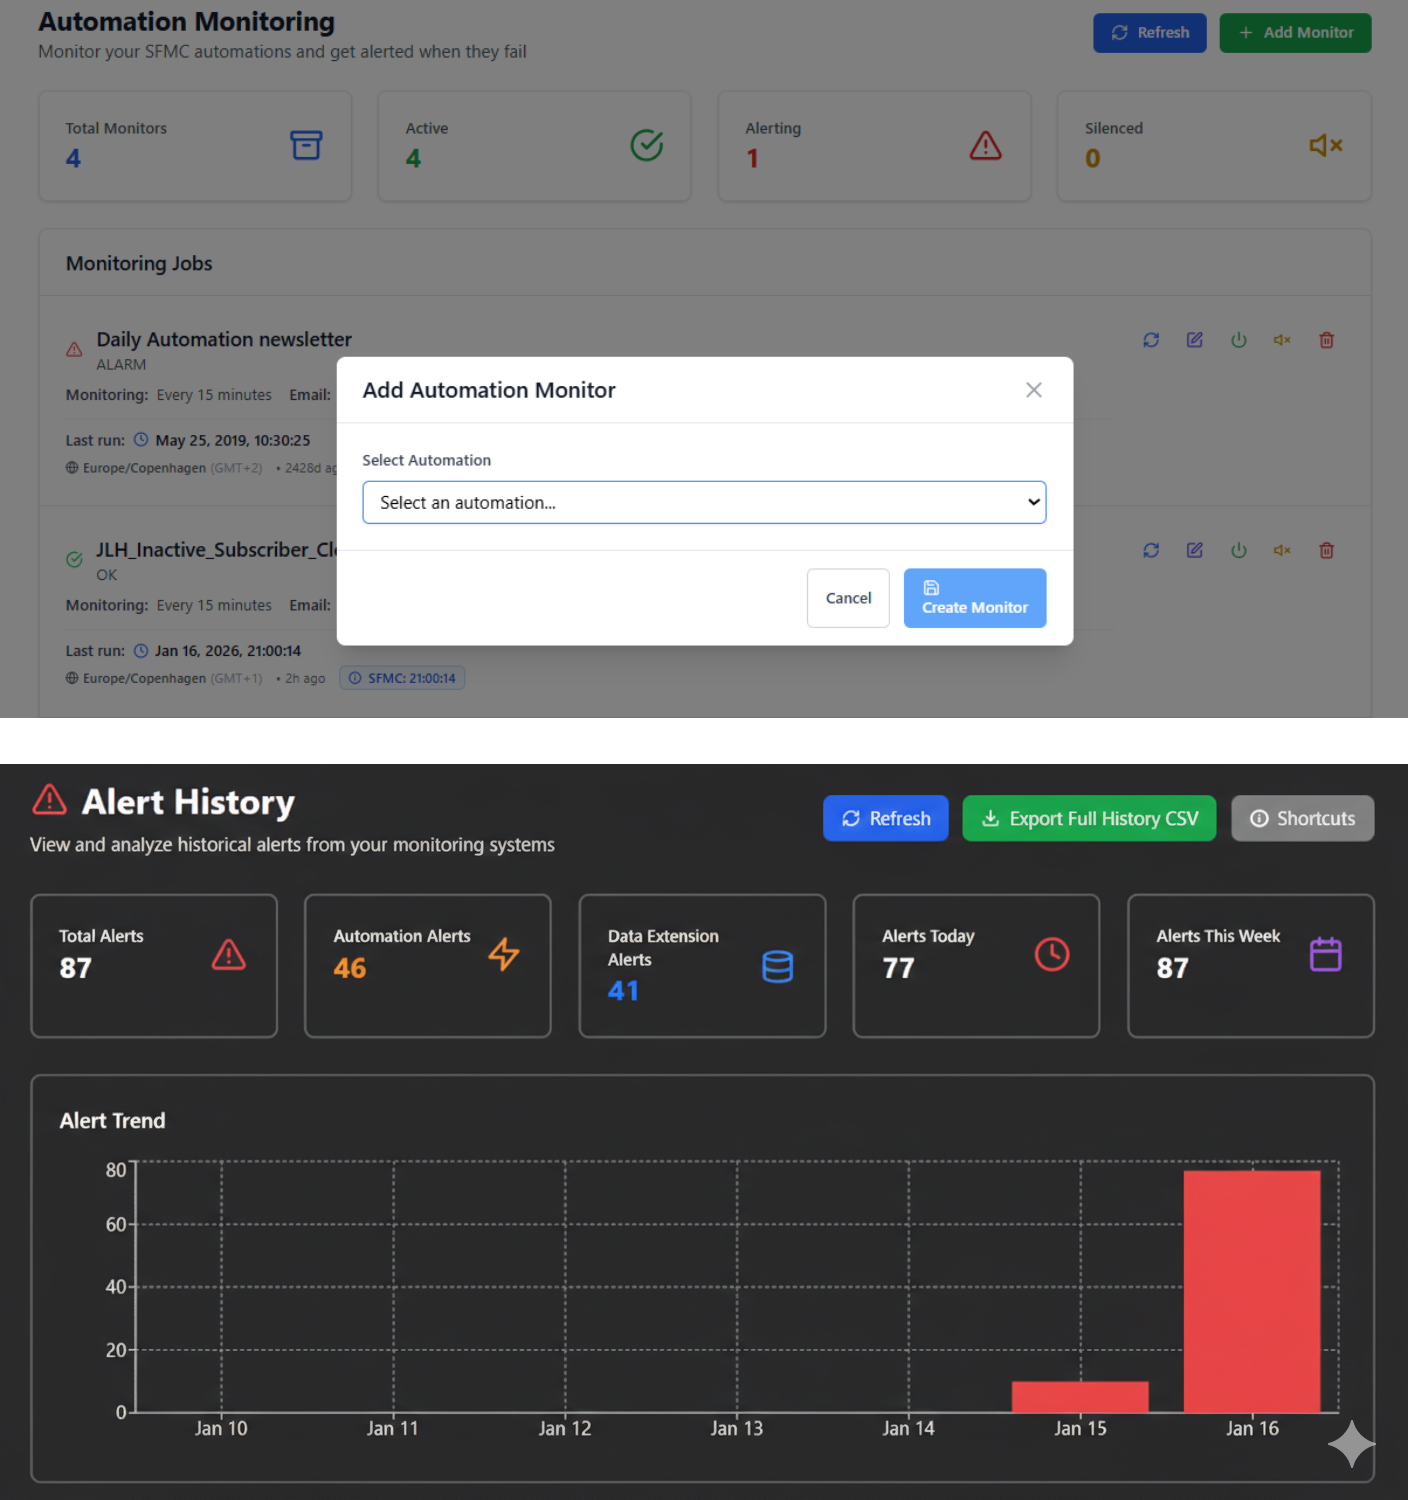Click the Automation Alerts lightning icon
The height and width of the screenshot is (1500, 1408).
[504, 954]
